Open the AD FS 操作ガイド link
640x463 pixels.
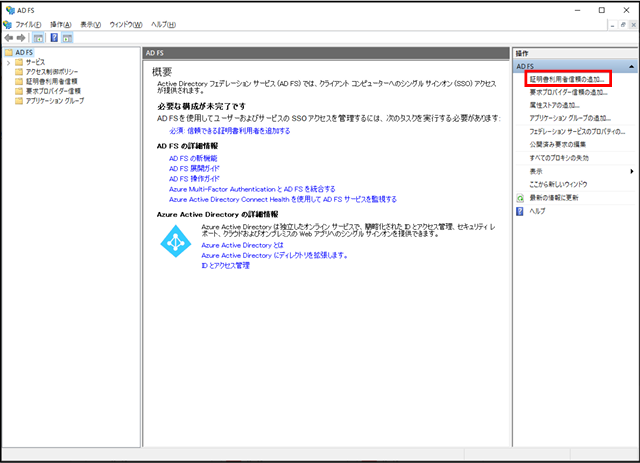(x=194, y=179)
